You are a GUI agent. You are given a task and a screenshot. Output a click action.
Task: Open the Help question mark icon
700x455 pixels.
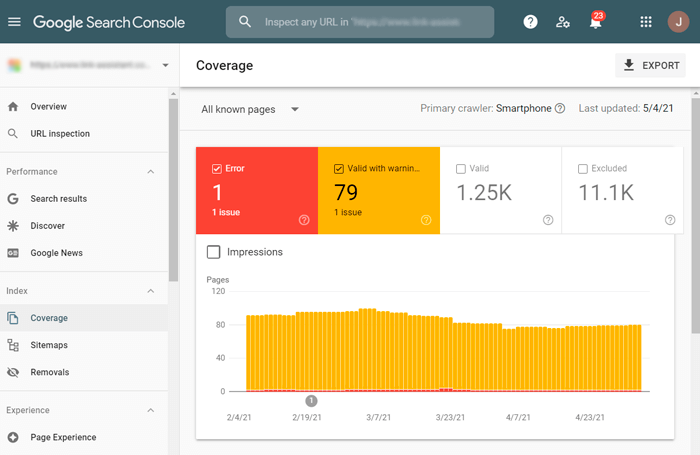tap(530, 22)
